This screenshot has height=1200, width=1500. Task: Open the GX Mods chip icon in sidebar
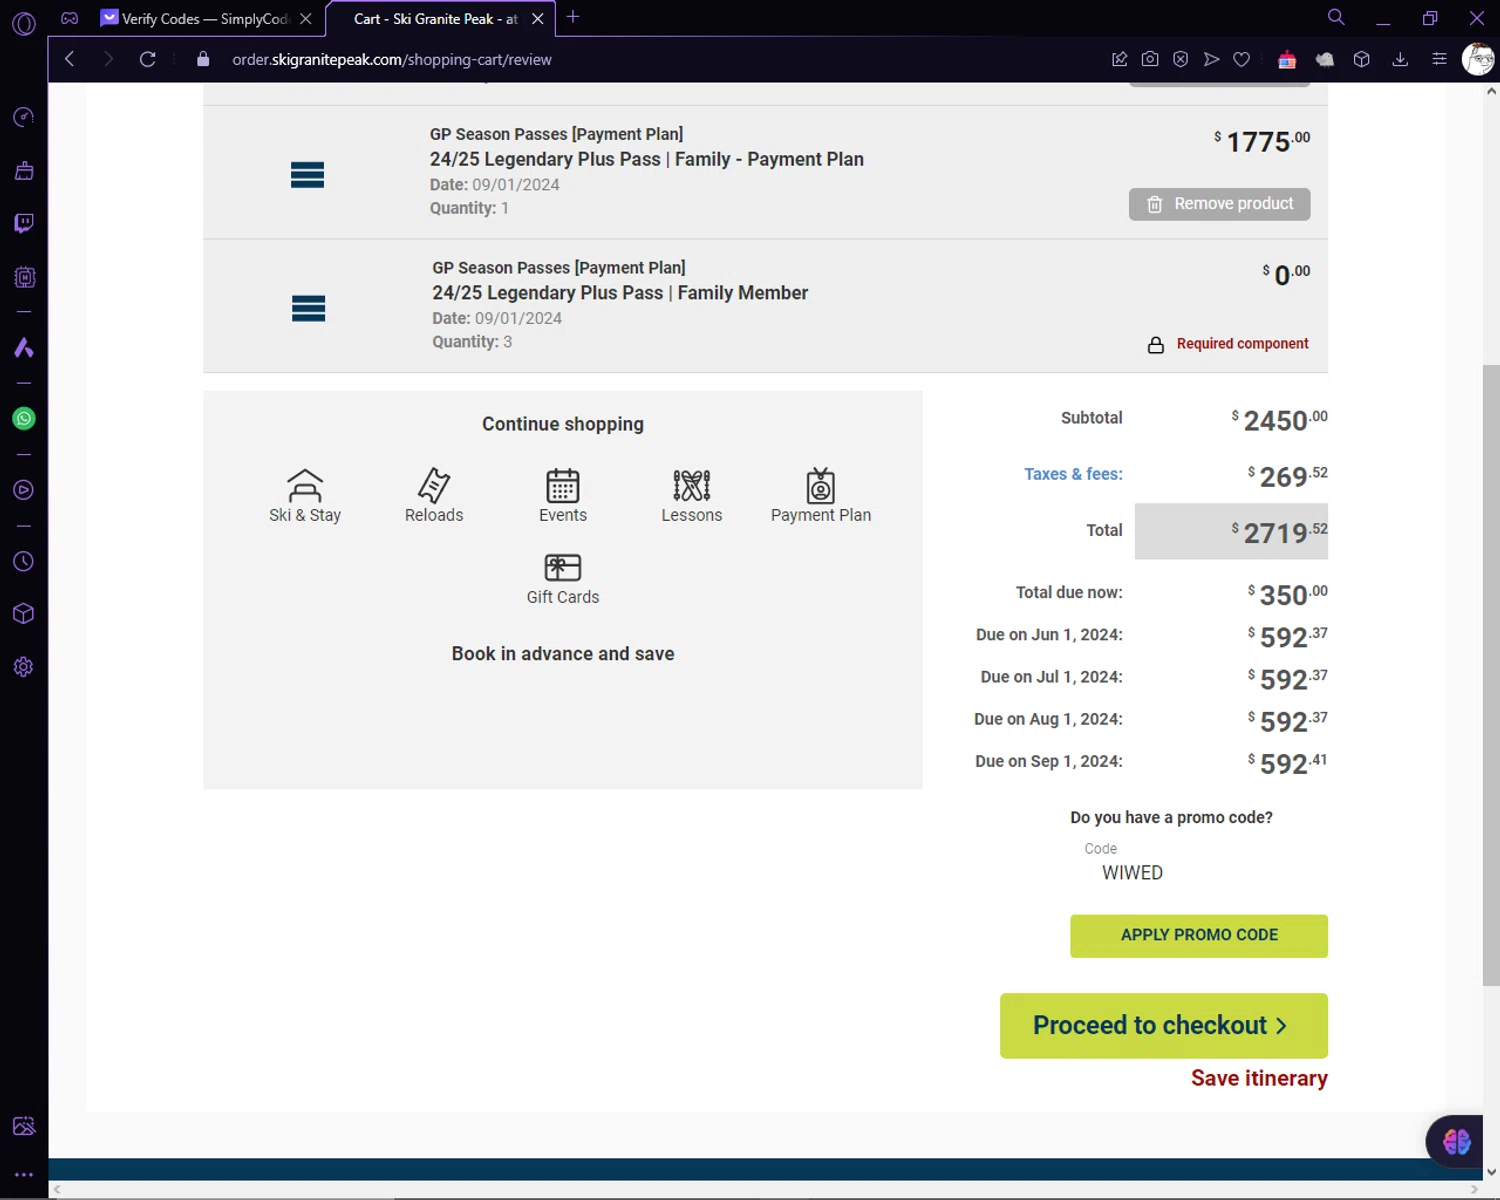coord(24,277)
